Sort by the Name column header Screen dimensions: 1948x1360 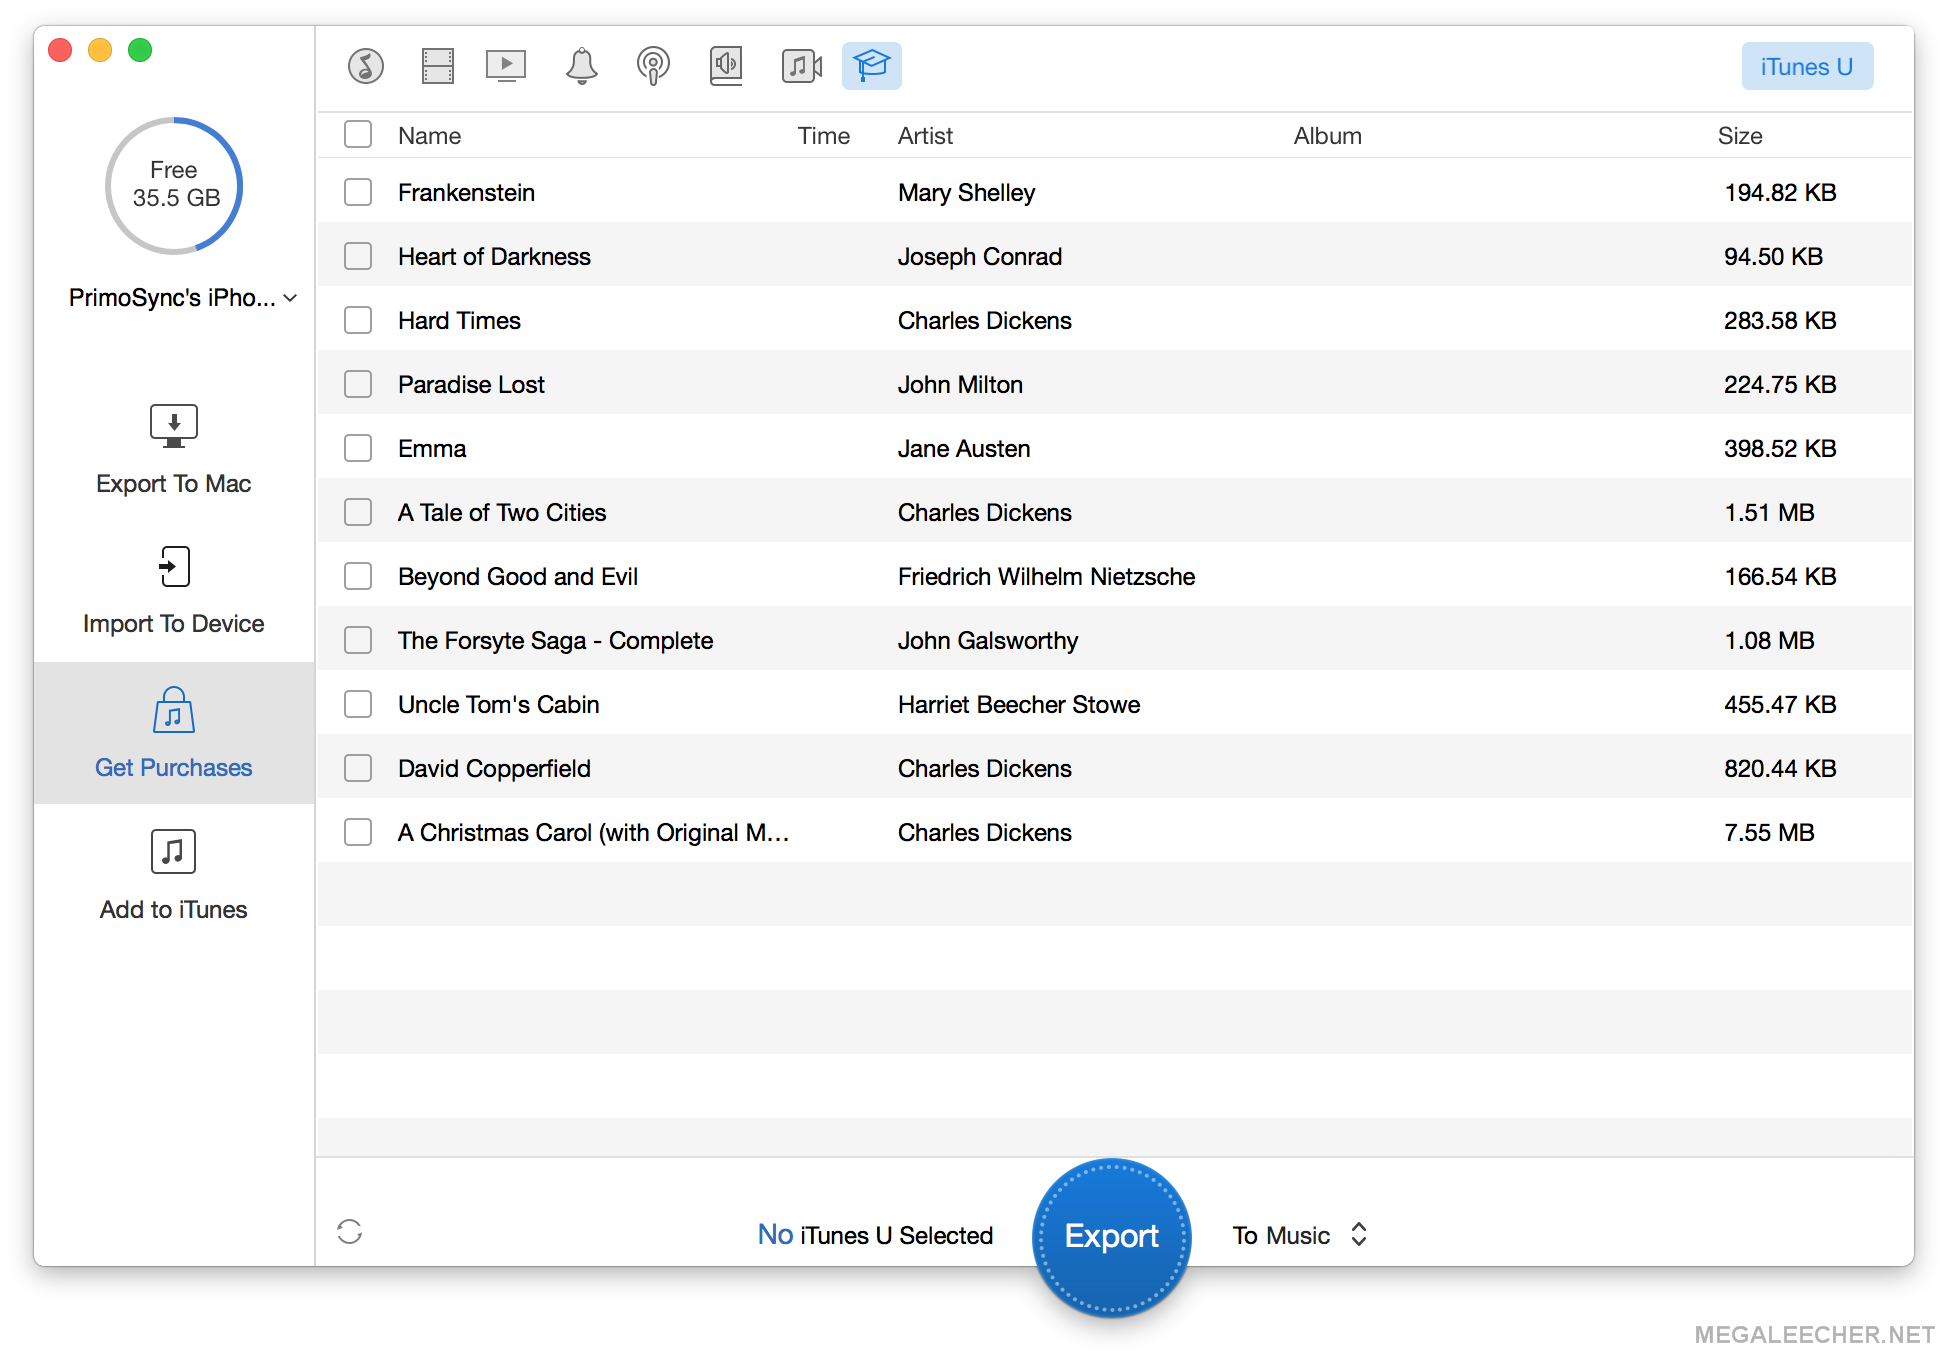click(429, 136)
